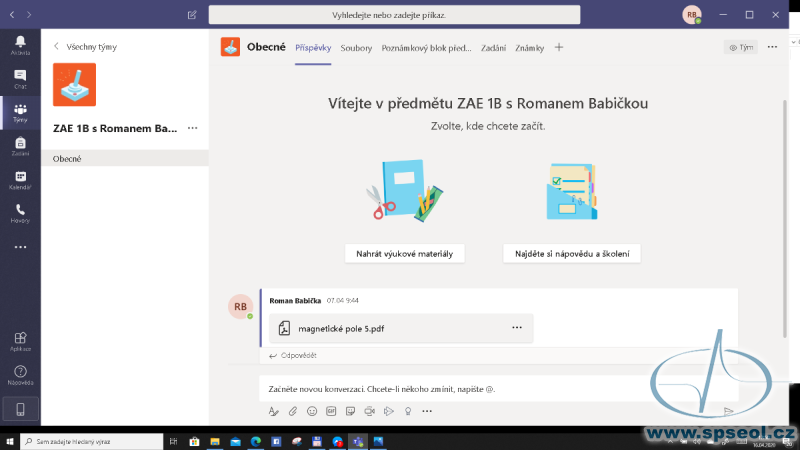Open the RB profile avatar menu
The image size is (800, 450).
click(692, 15)
